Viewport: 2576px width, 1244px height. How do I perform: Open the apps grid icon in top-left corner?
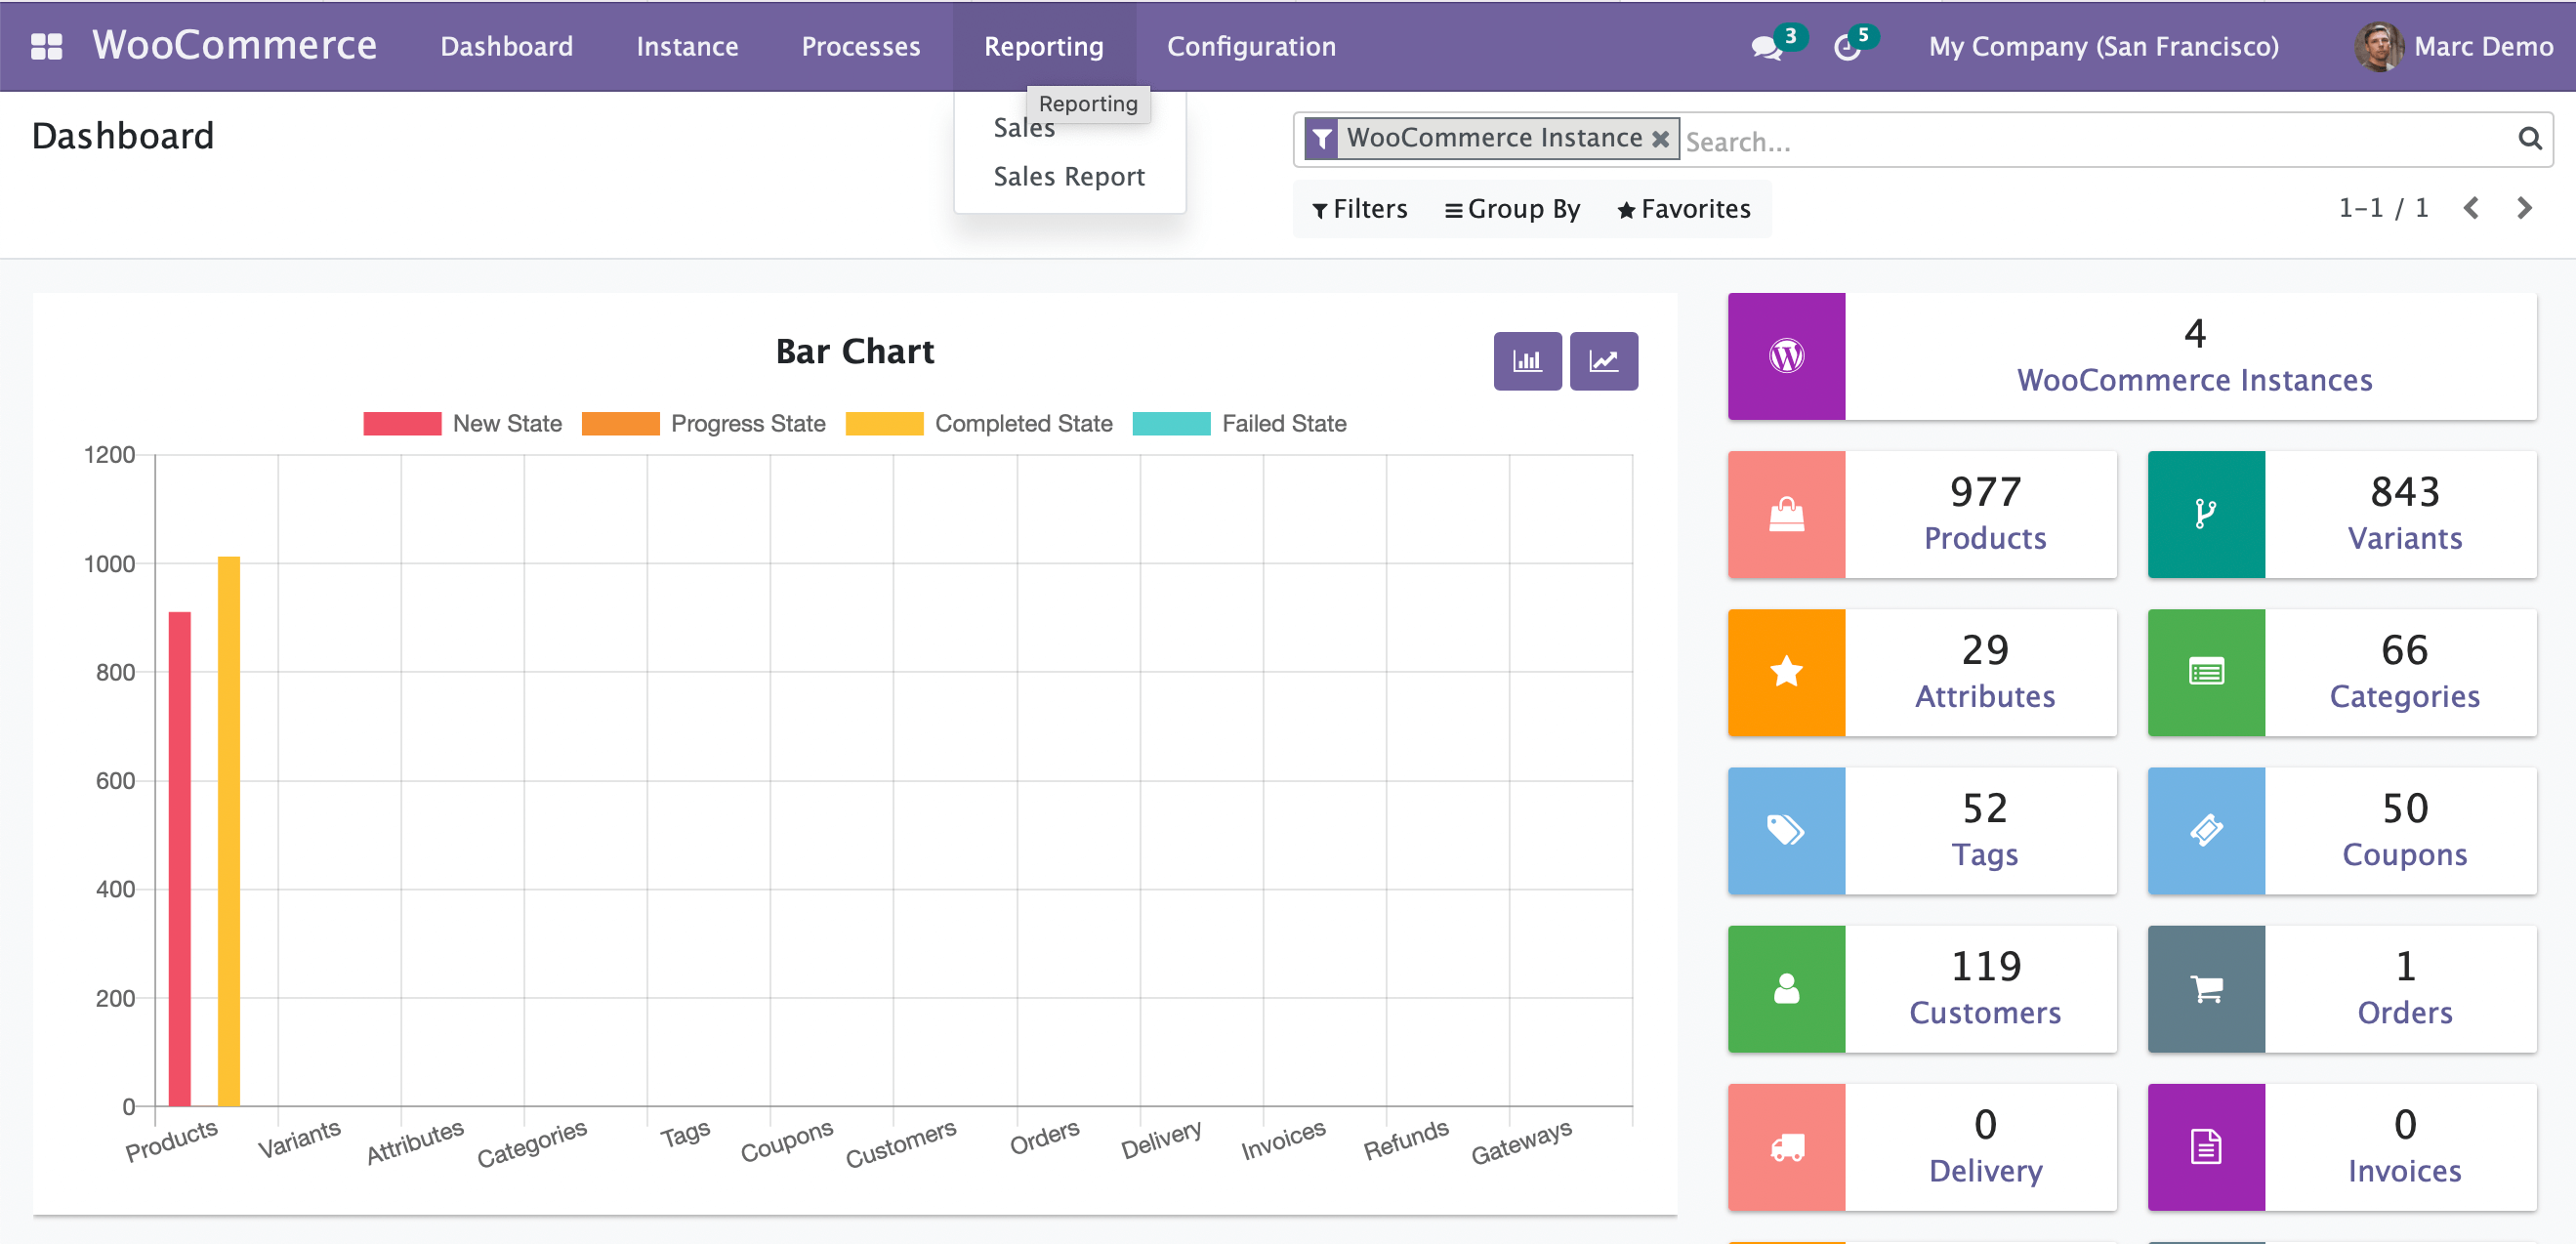tap(46, 46)
